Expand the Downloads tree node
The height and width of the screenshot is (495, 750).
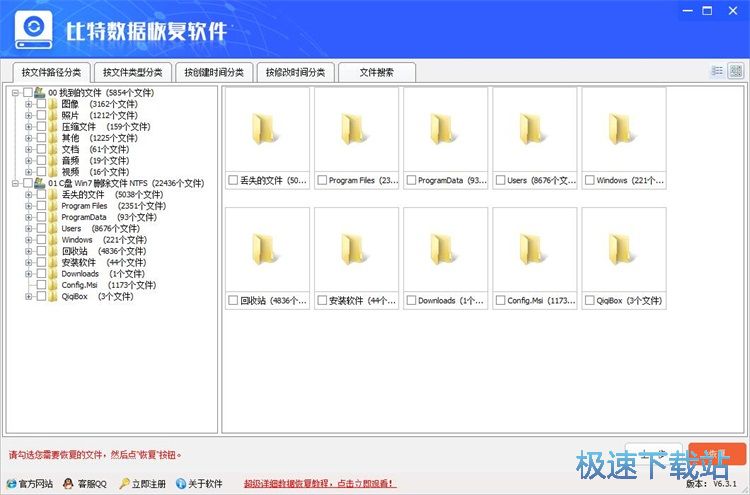(x=29, y=274)
